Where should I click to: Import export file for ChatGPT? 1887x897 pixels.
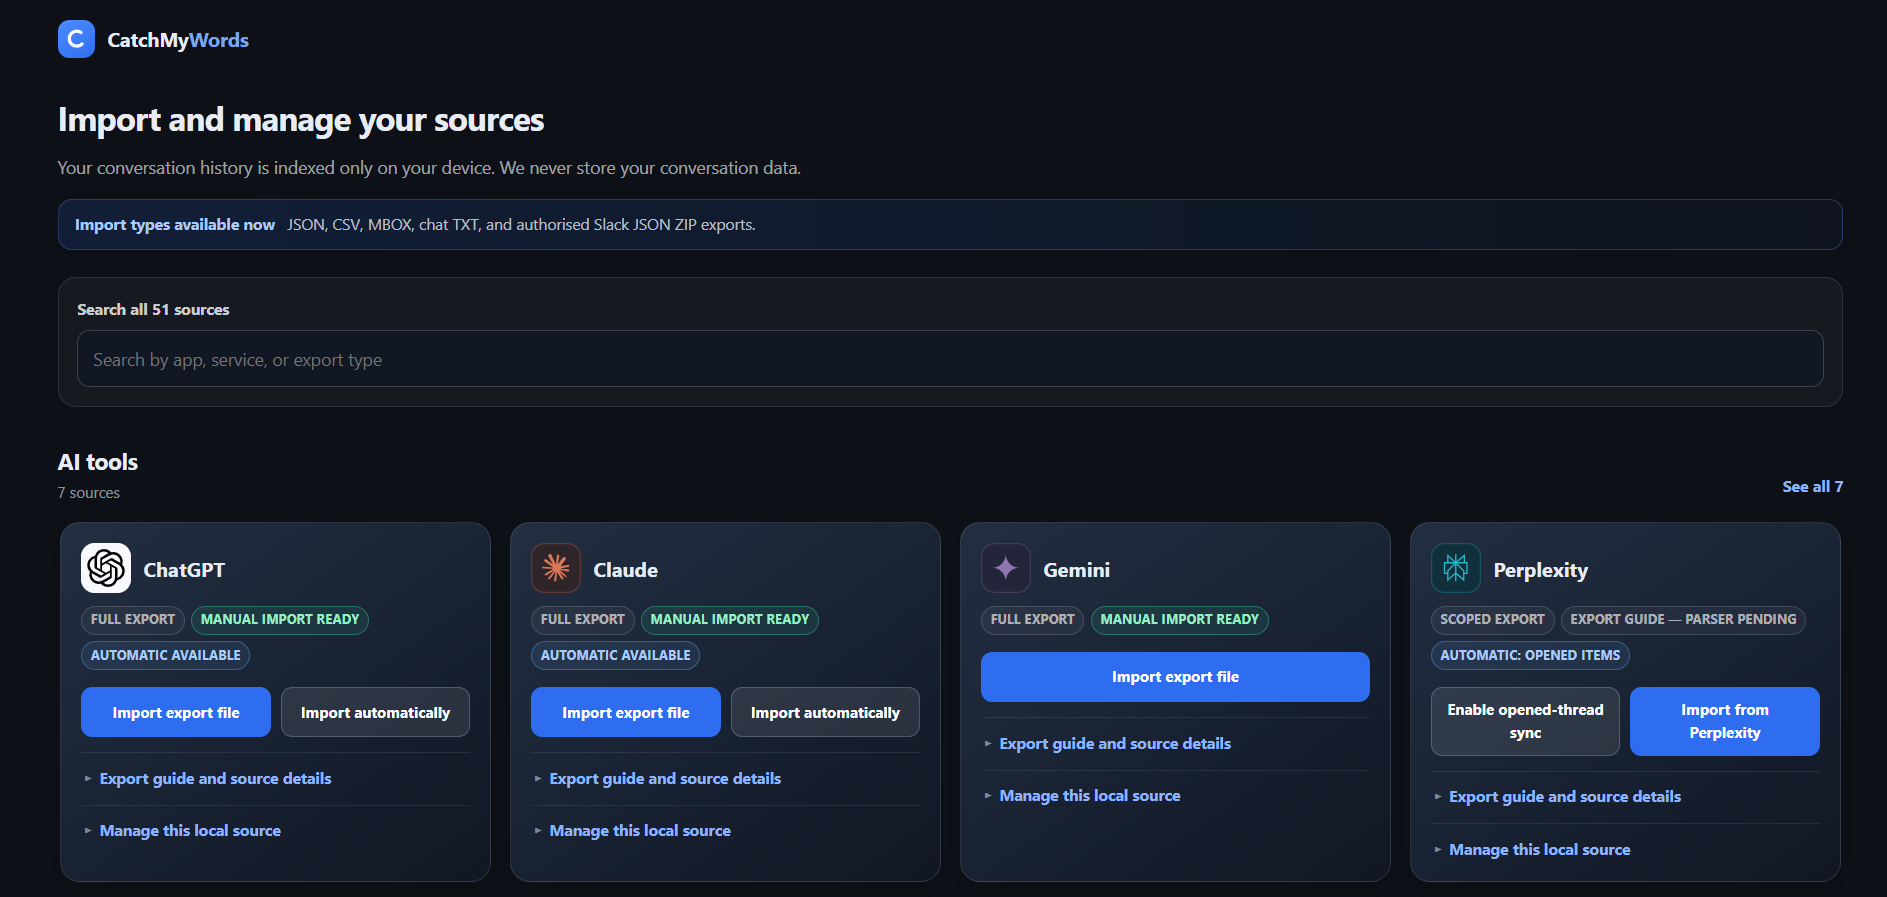click(176, 712)
